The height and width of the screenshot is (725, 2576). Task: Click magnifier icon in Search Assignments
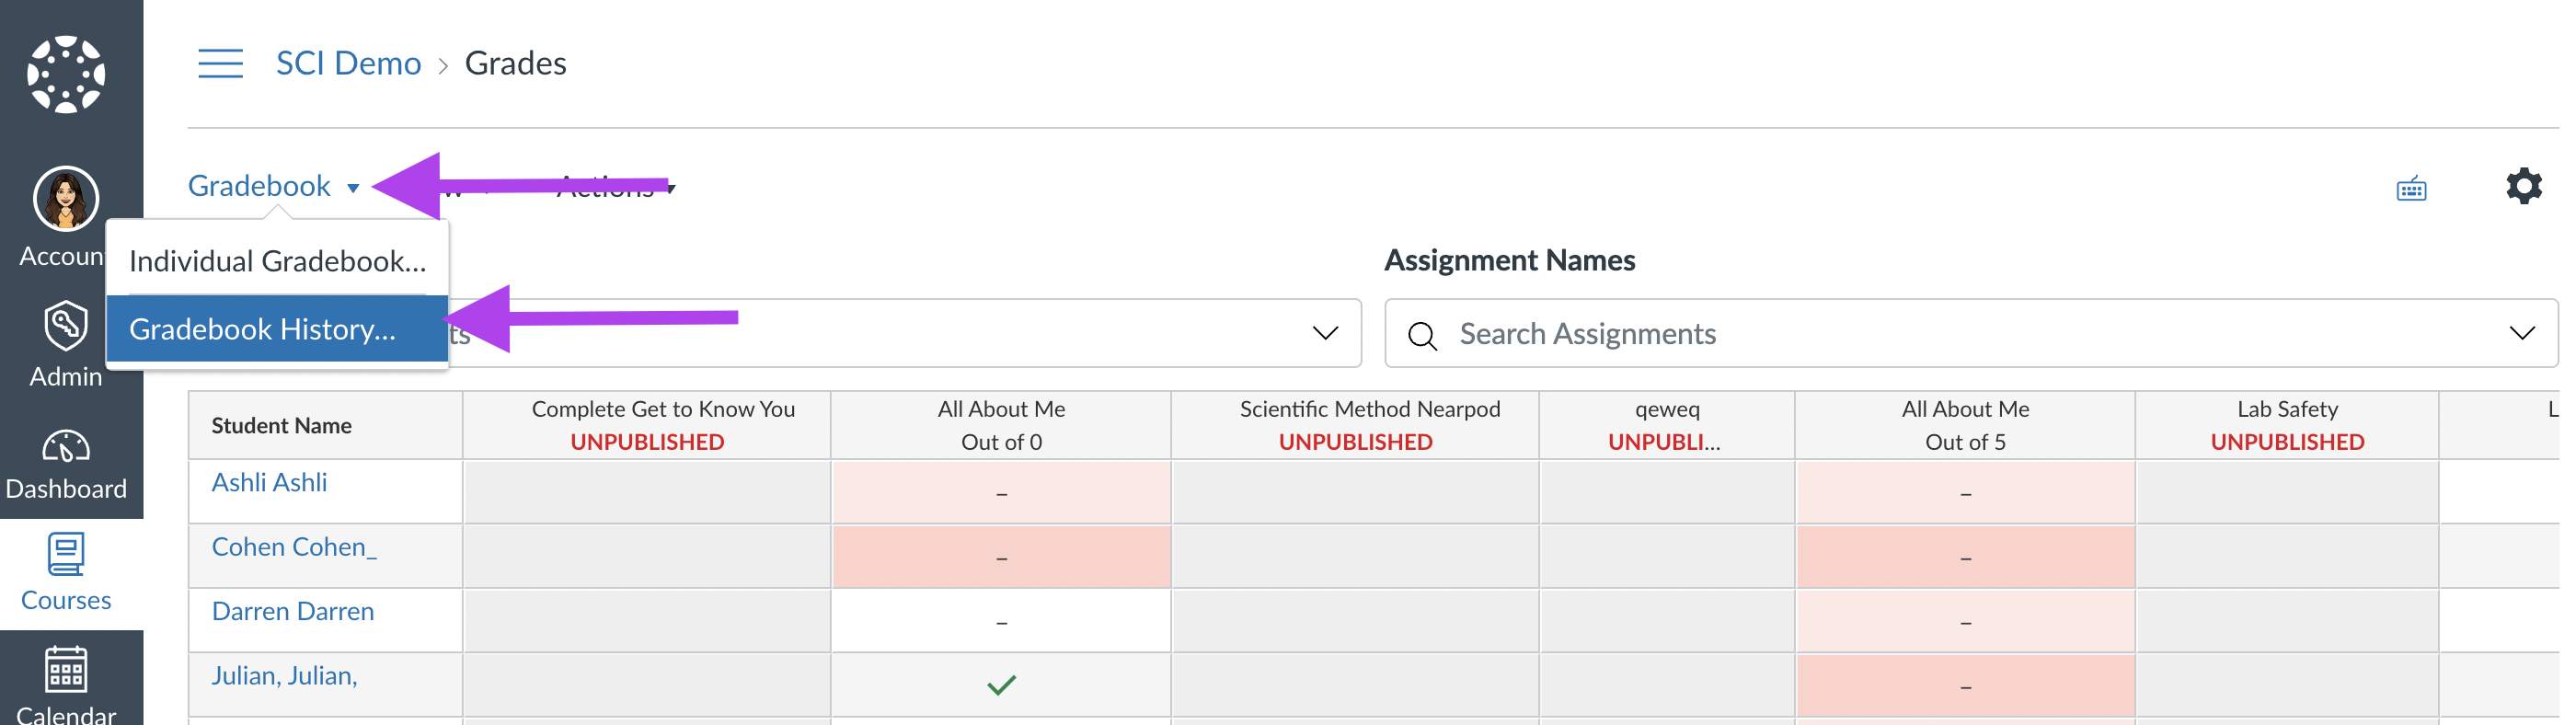click(x=1422, y=335)
